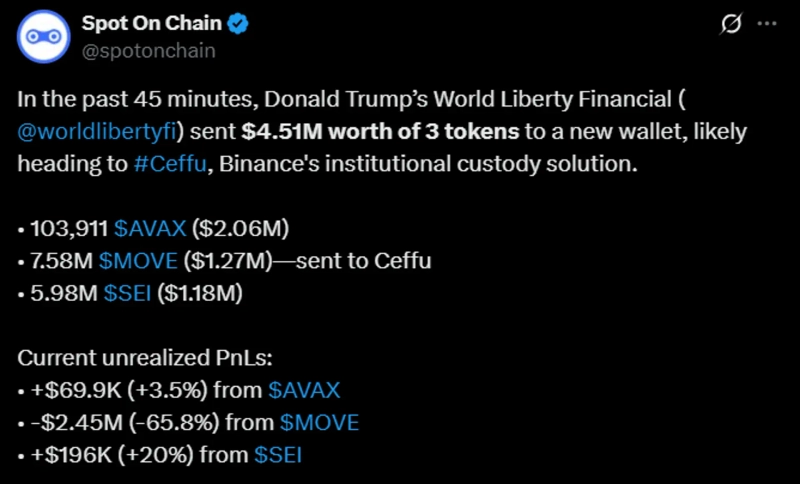The width and height of the screenshot is (800, 484).
Task: Open $MOVE cashtag in the -$2.45M line
Action: pos(320,423)
